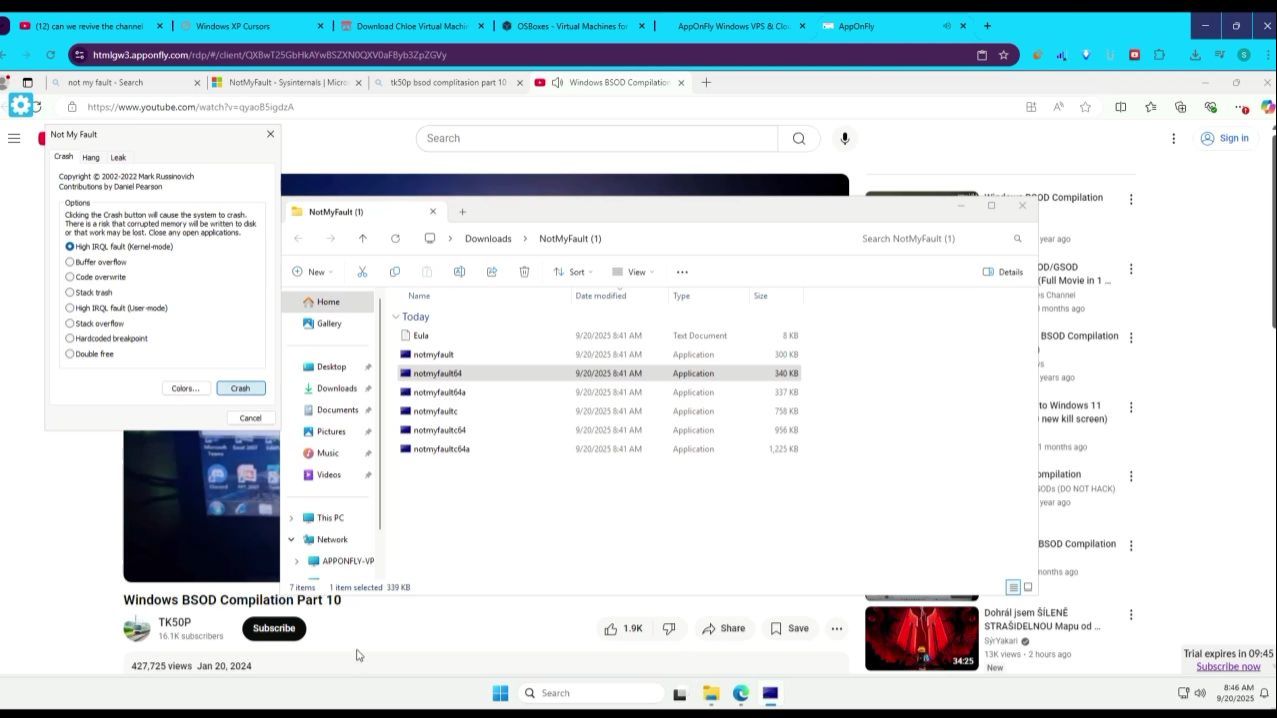The height and width of the screenshot is (718, 1277).
Task: Open the not my fault - Search Edge tab
Action: [x=124, y=83]
